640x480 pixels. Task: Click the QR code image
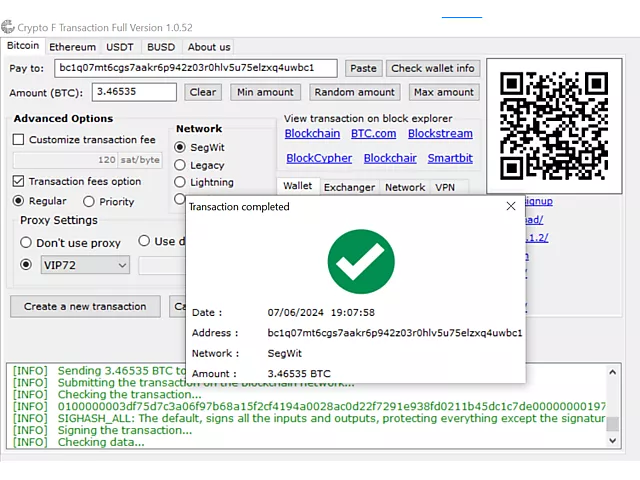coord(553,112)
